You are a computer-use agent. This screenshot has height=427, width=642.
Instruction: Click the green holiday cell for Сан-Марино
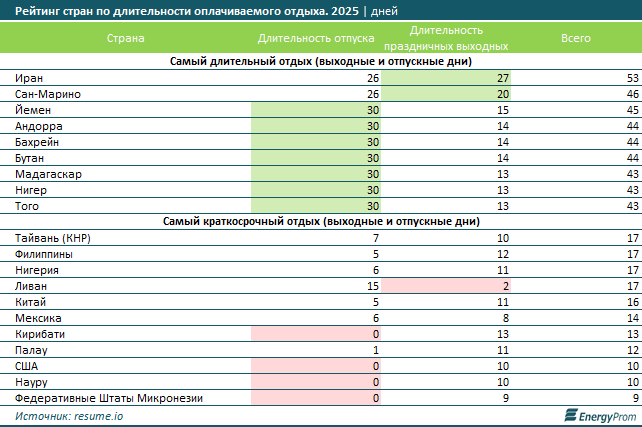tap(446, 94)
